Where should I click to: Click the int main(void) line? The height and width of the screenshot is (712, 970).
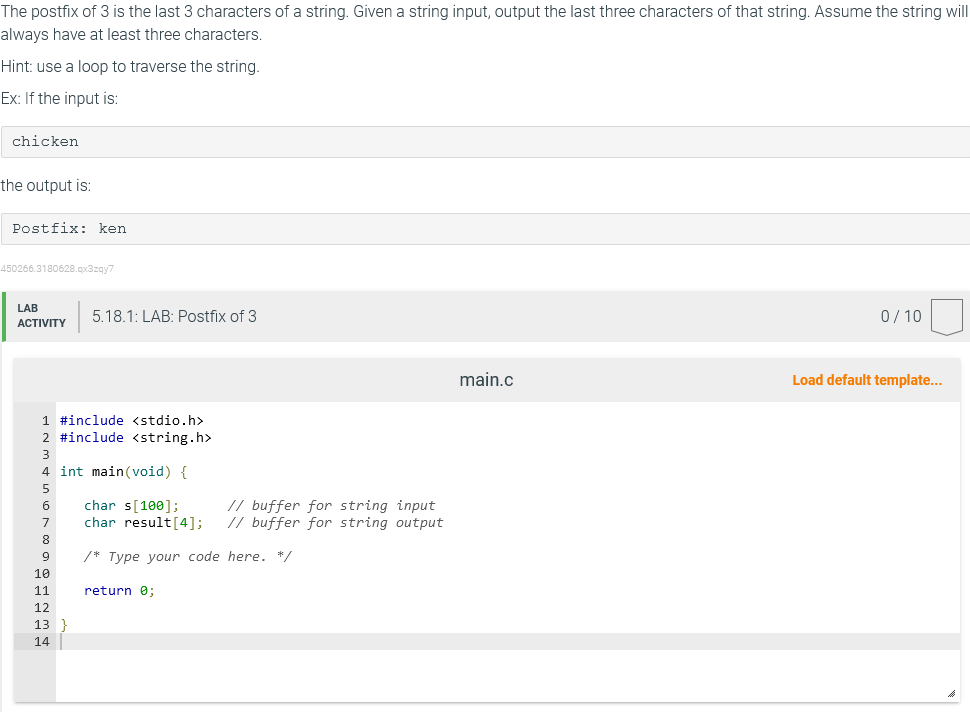pos(120,471)
